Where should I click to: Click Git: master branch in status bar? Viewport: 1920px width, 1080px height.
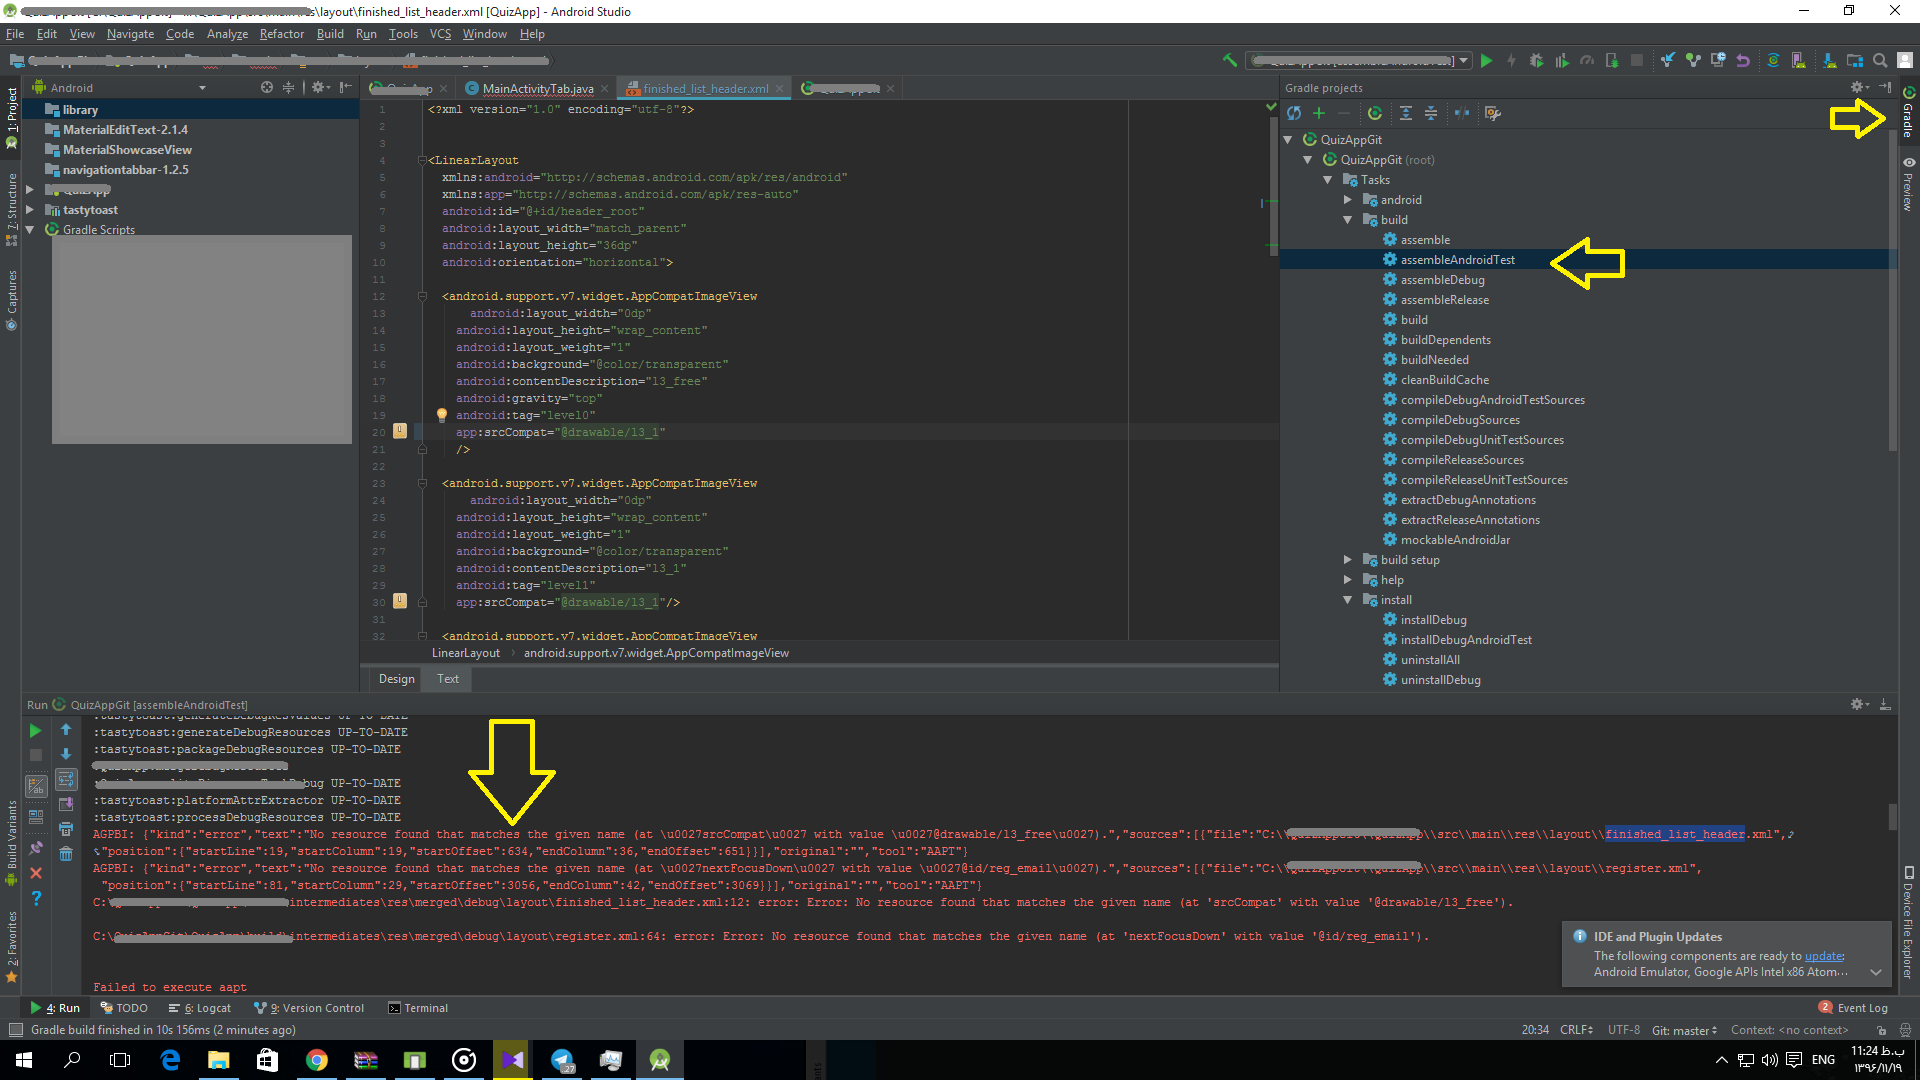pyautogui.click(x=1684, y=1030)
